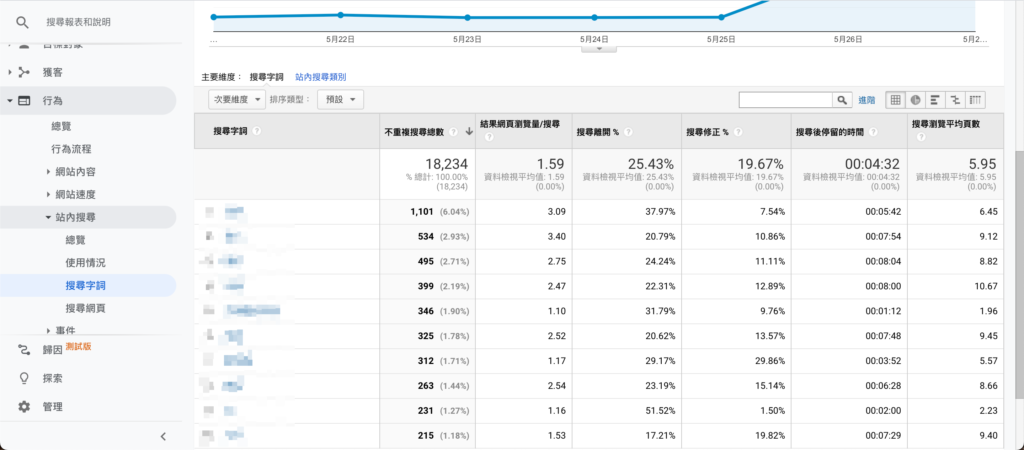Click the search term in the 1,101 row
The height and width of the screenshot is (450, 1024).
(234, 212)
